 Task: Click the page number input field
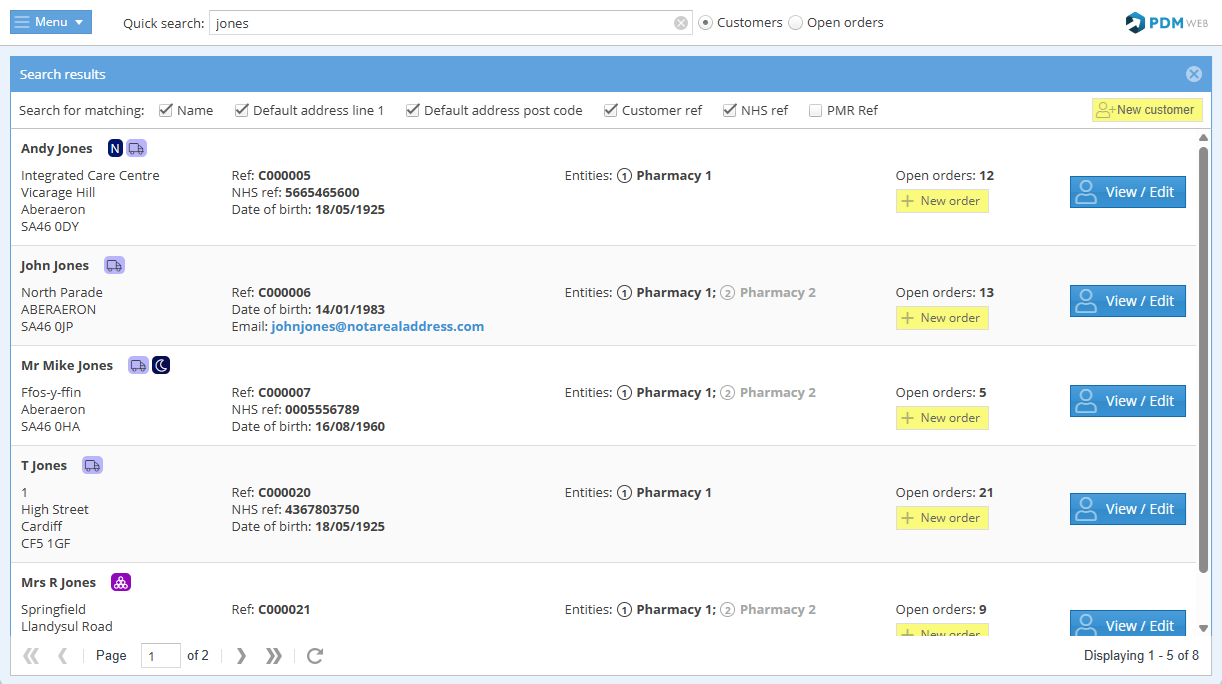[x=160, y=656]
